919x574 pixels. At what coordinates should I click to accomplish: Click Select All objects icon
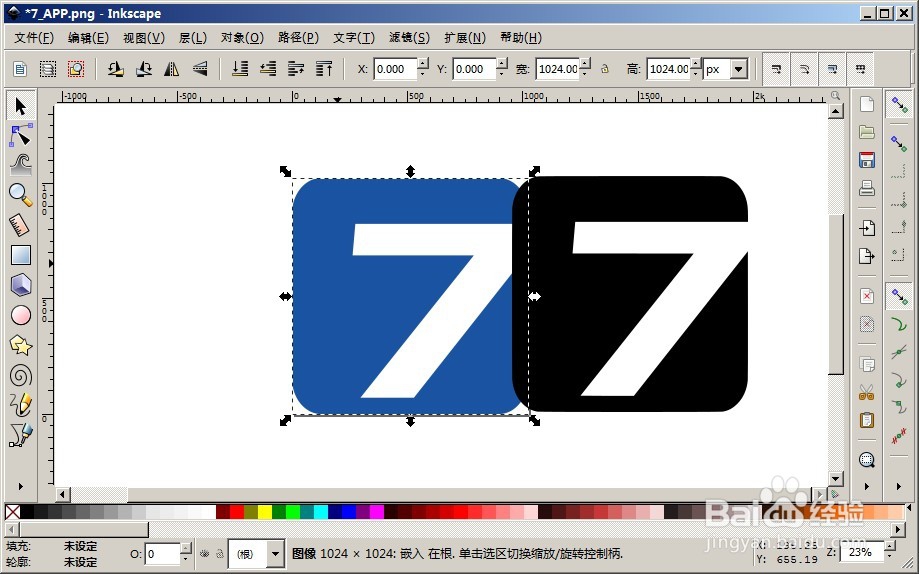20,69
